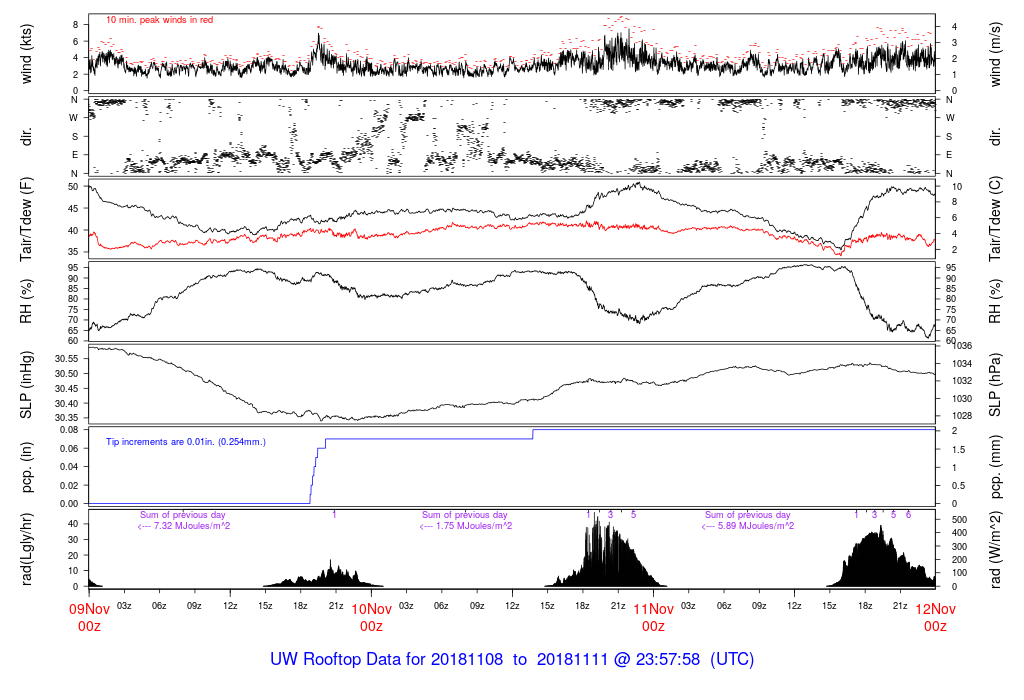Viewport: 1024px width, 700px height.
Task: Click the "pcp. (in)" axis label
Action: click(26, 468)
